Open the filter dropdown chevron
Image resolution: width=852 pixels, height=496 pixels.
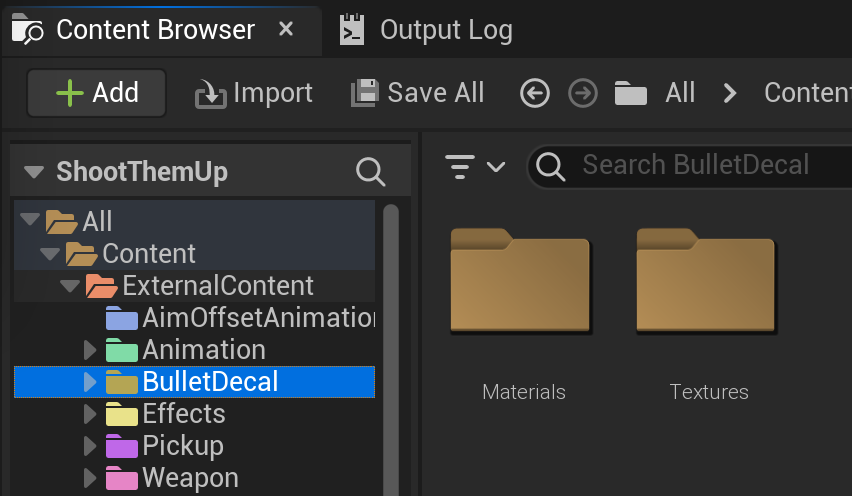496,166
